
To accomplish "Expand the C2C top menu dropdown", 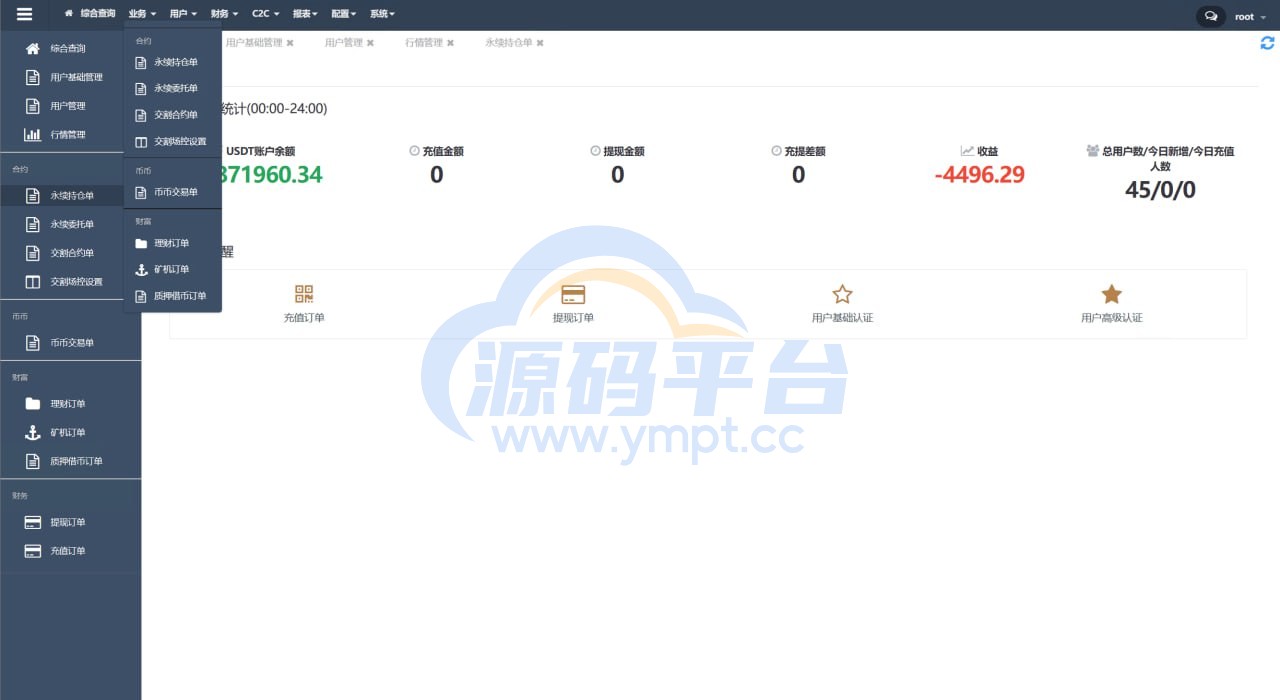I will (265, 14).
